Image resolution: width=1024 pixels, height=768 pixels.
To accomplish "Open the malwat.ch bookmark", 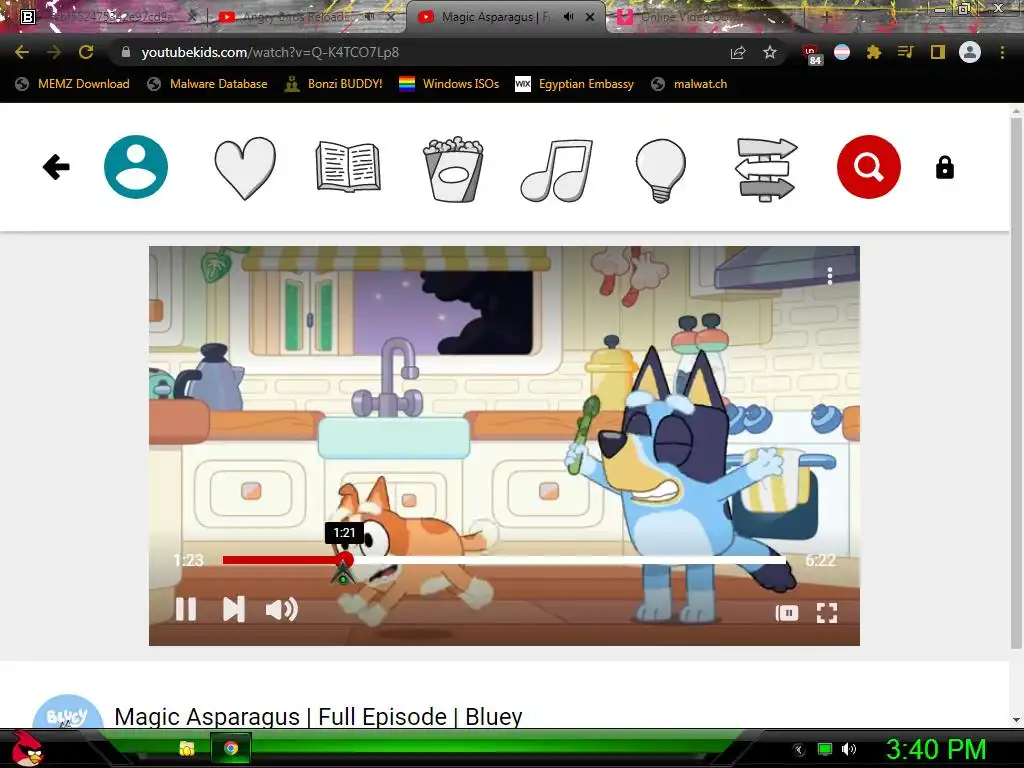I will [x=689, y=84].
